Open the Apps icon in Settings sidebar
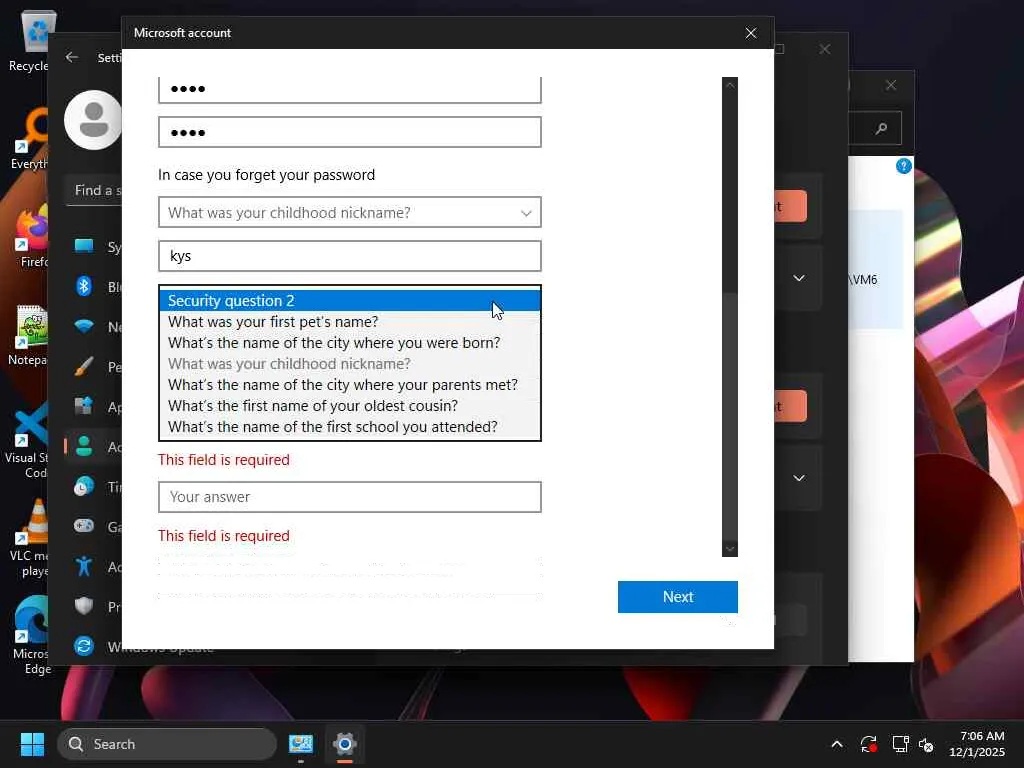Viewport: 1024px width, 768px height. click(x=84, y=406)
